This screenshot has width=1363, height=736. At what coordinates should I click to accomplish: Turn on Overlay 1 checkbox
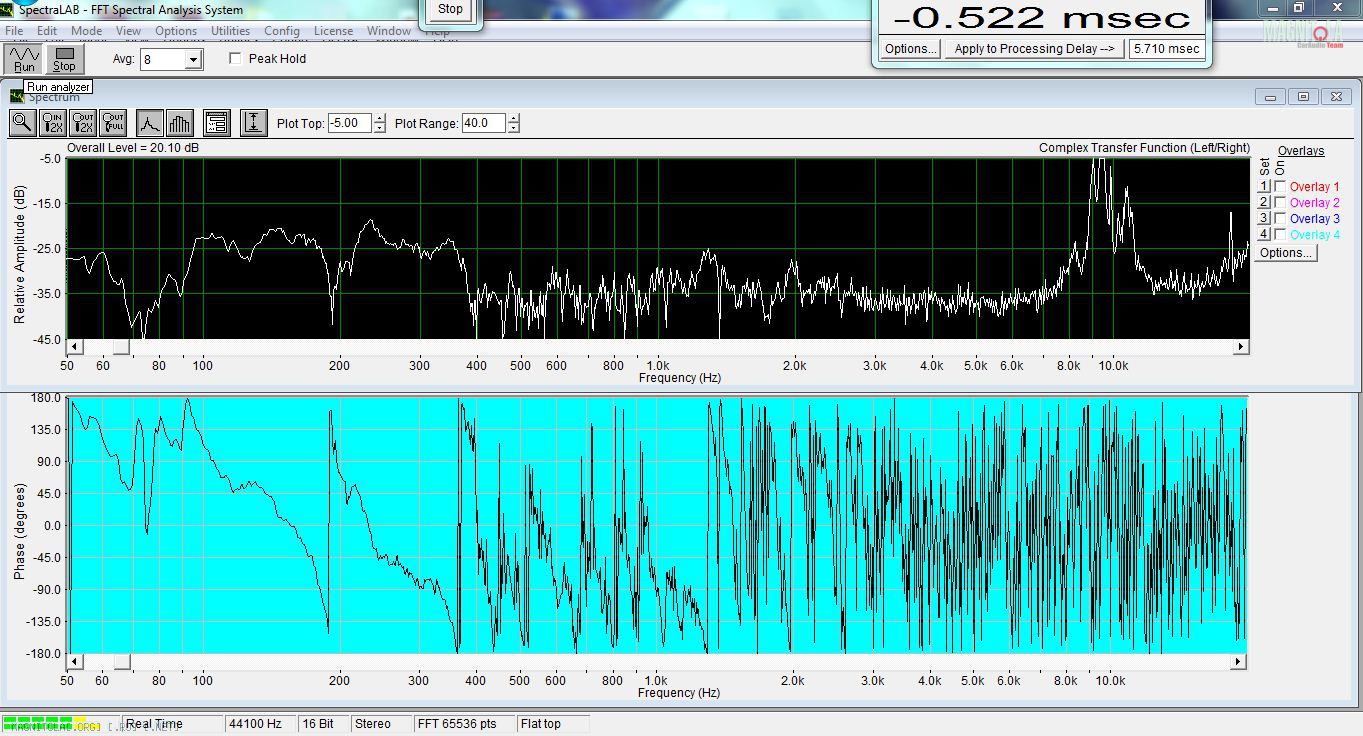pyautogui.click(x=1281, y=187)
